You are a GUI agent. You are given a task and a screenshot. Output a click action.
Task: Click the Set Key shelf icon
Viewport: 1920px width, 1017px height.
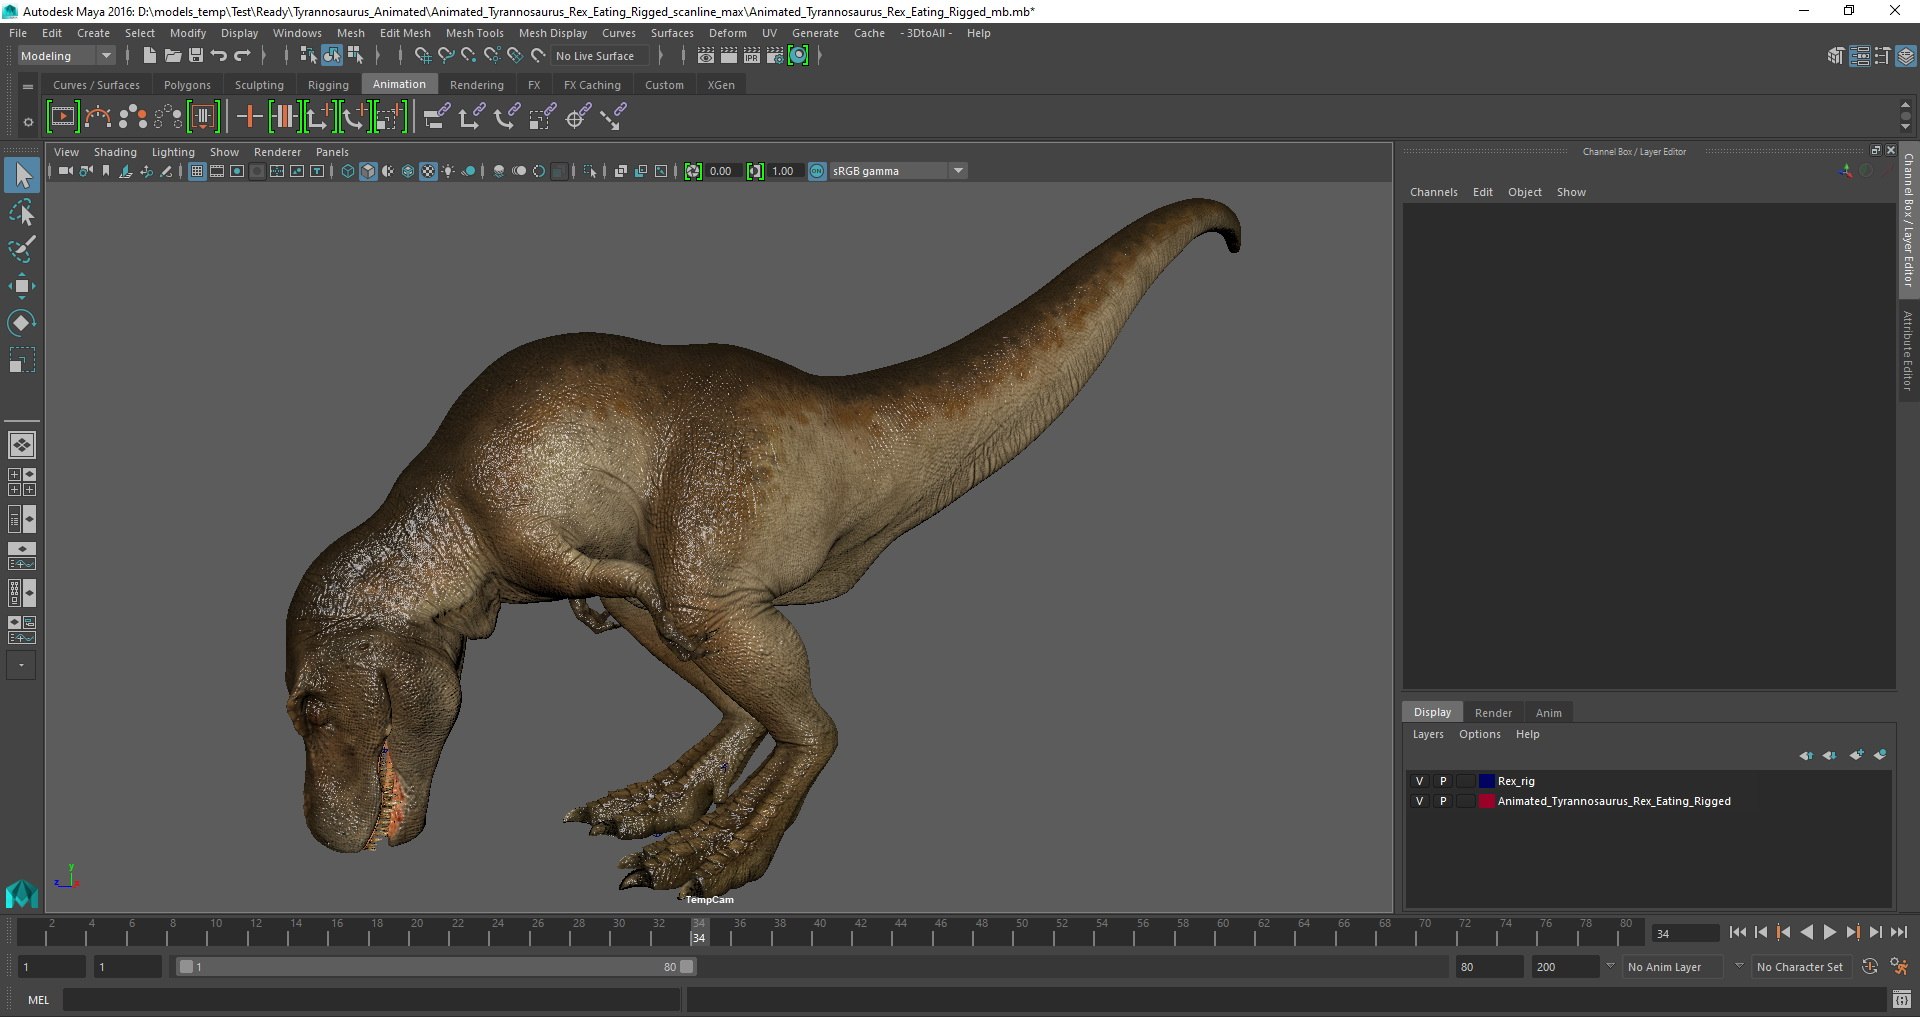tap(249, 117)
